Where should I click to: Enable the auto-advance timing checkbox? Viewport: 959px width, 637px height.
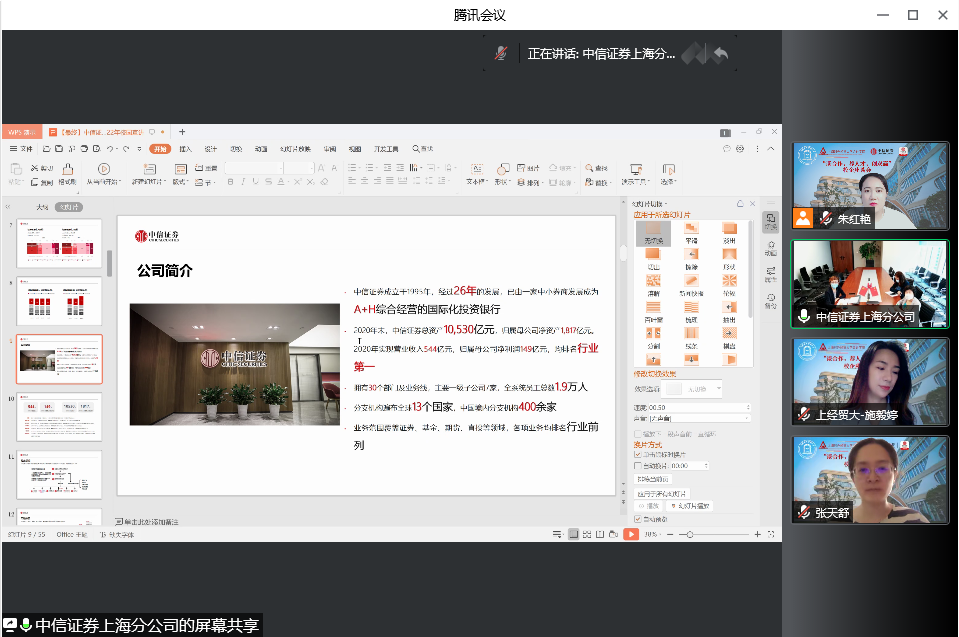click(x=639, y=465)
